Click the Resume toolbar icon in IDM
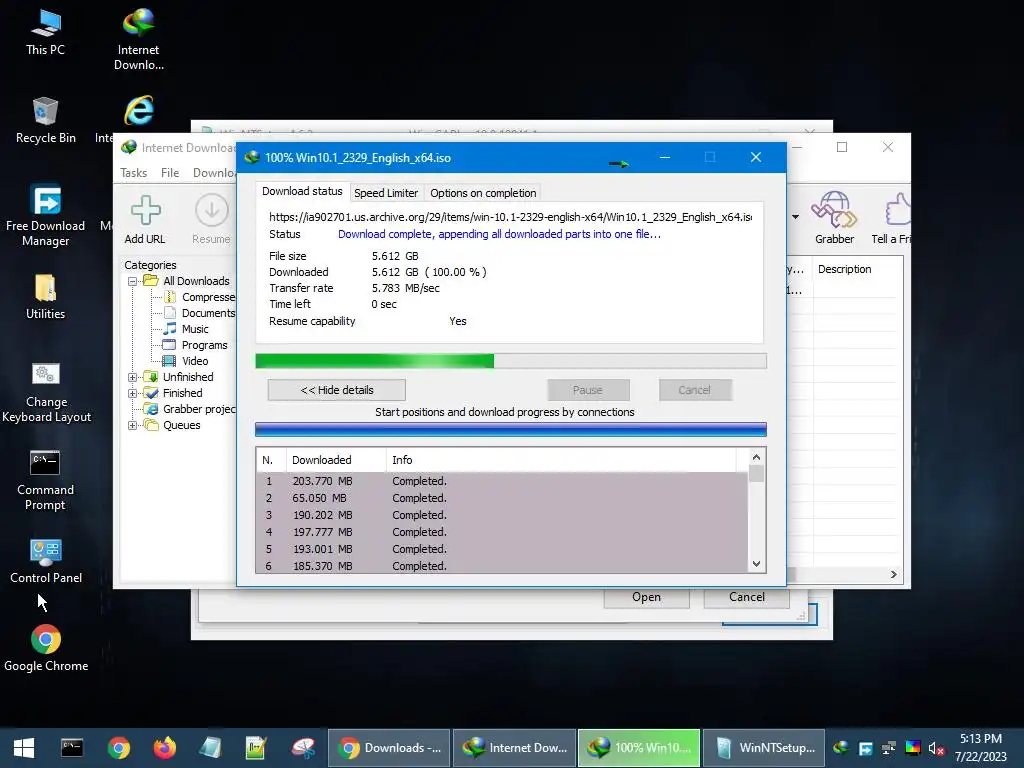The image size is (1024, 768). point(211,219)
